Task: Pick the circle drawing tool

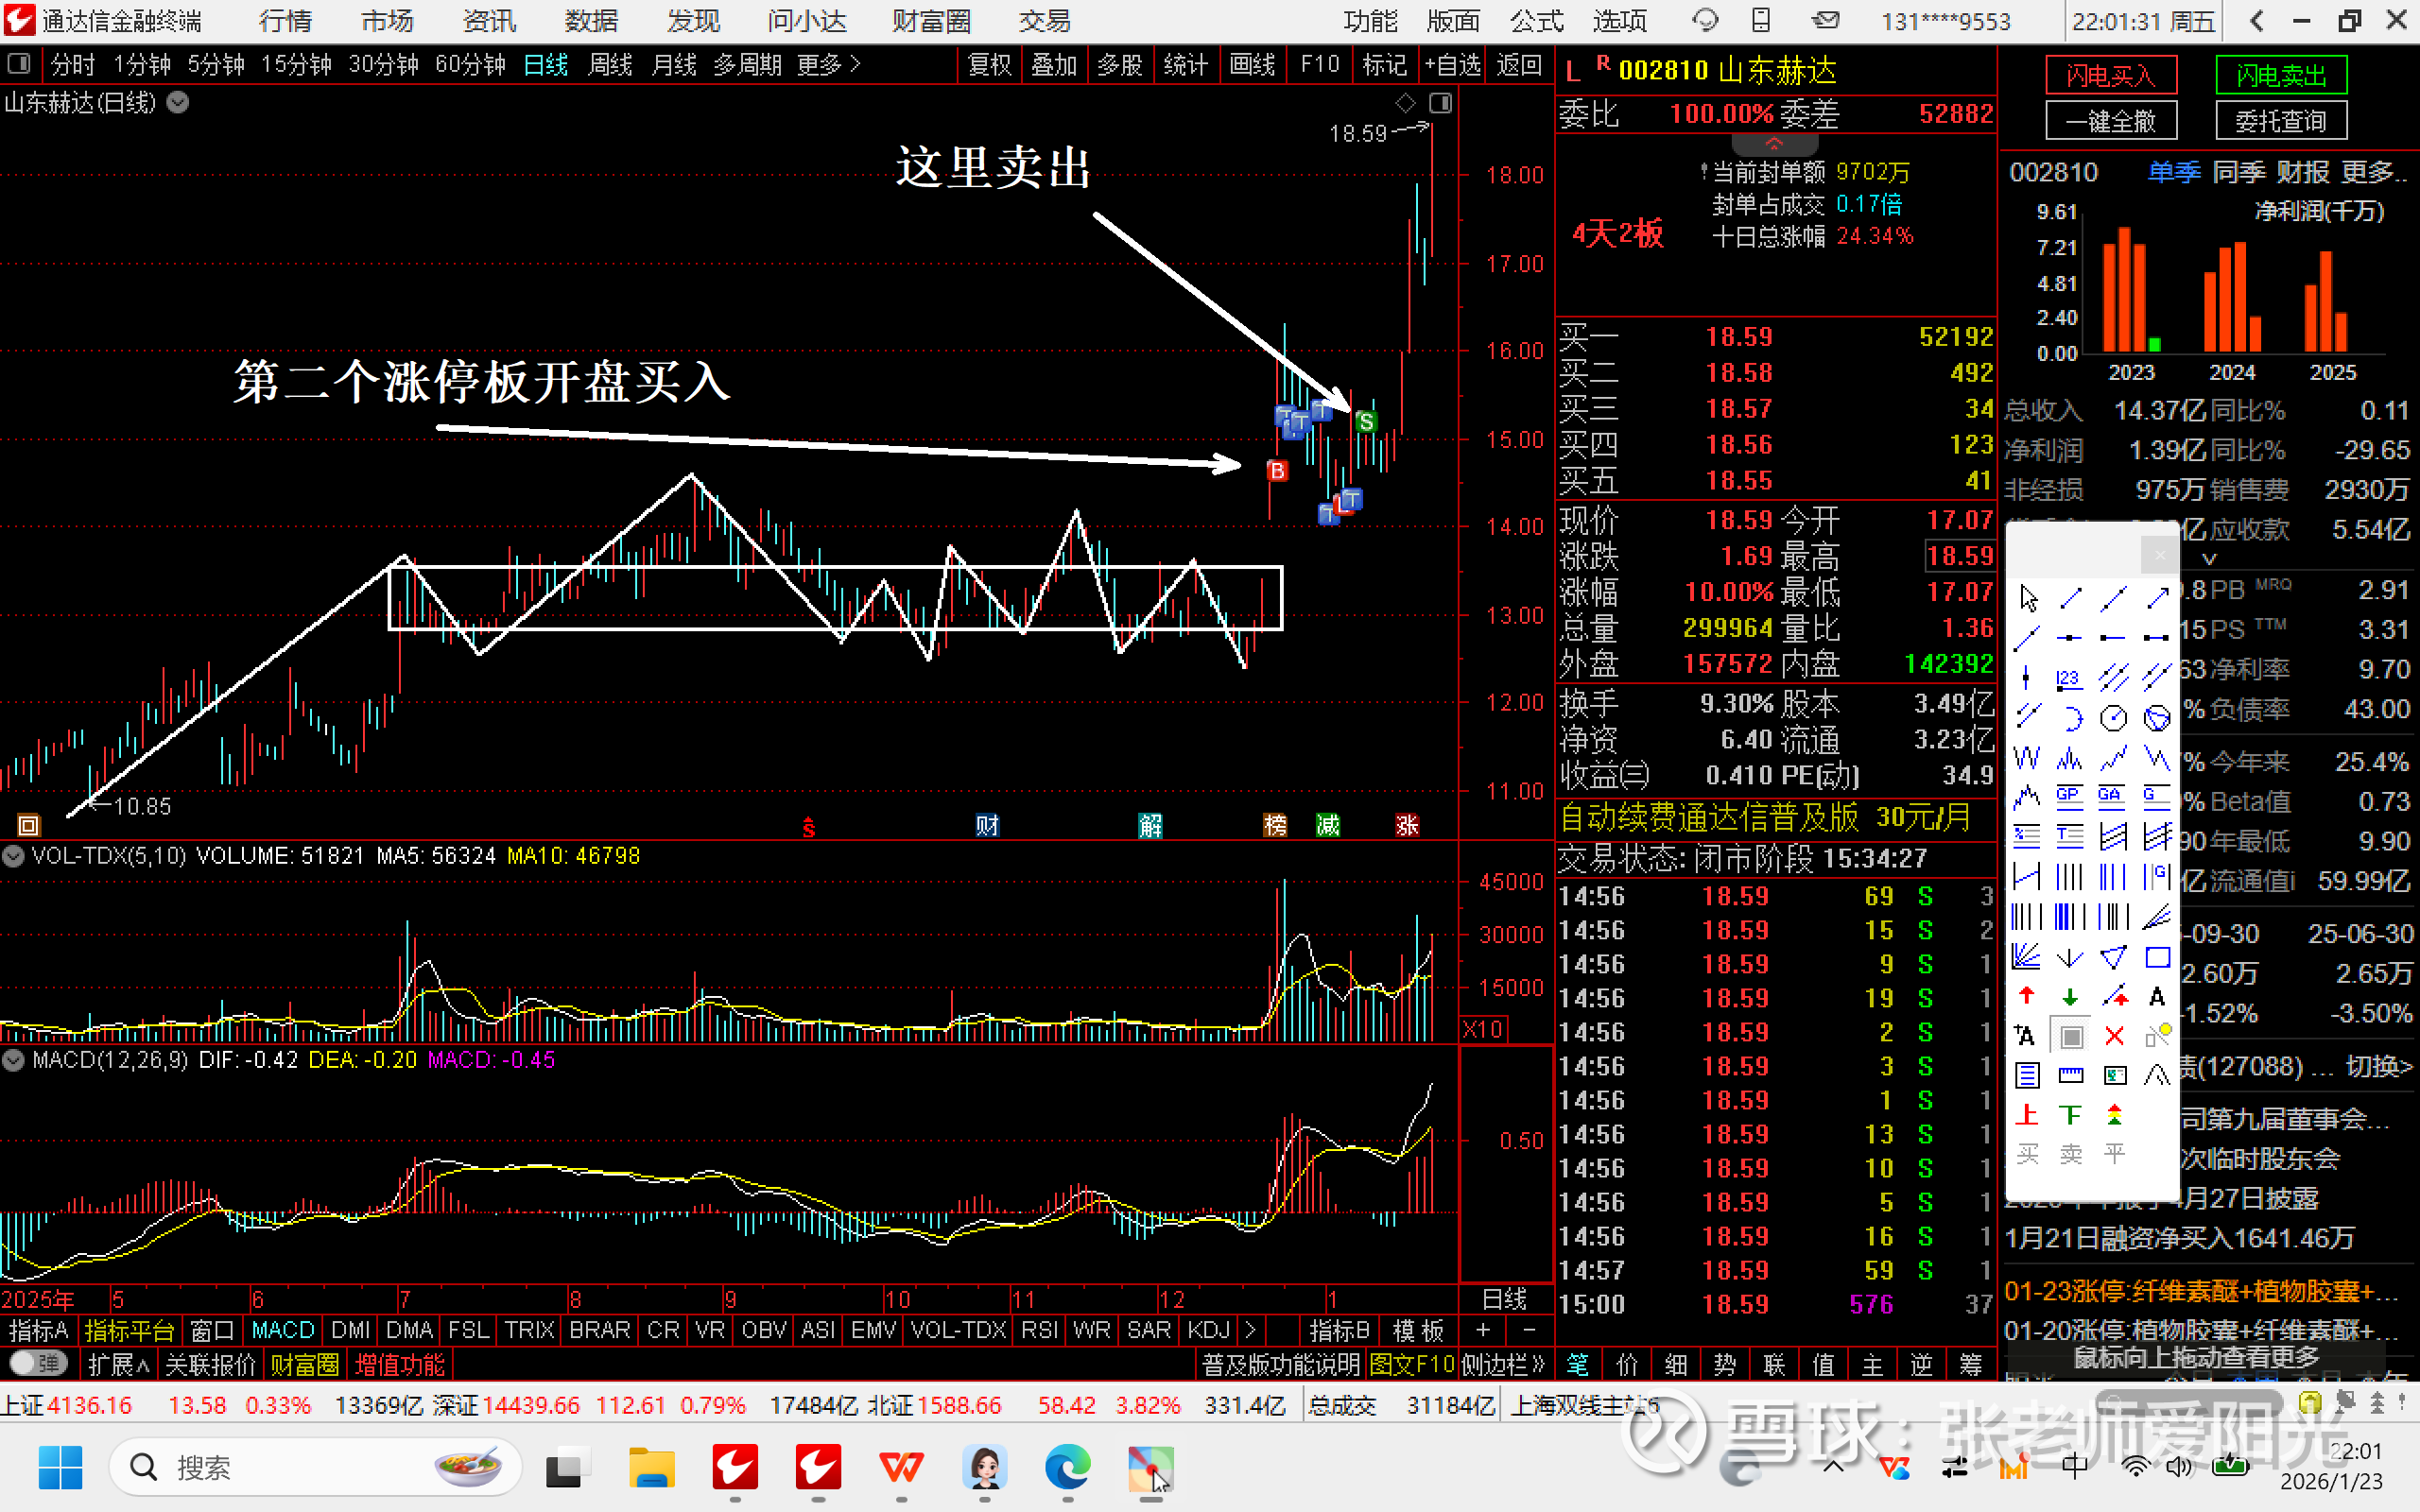Action: [x=2113, y=718]
